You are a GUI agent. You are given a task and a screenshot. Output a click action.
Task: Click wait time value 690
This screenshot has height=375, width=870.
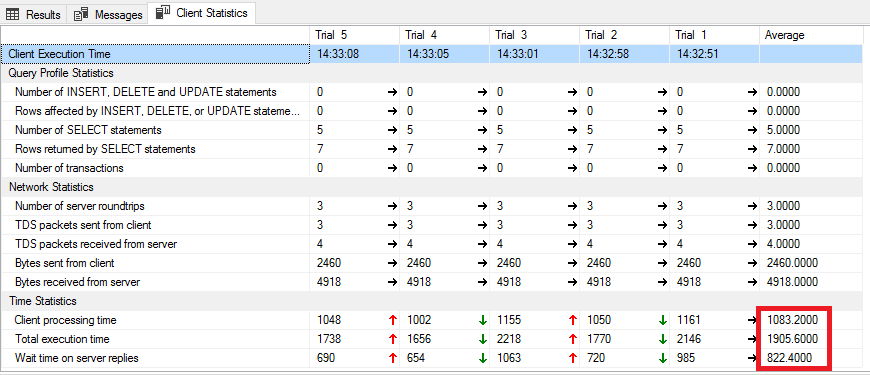tap(326, 358)
